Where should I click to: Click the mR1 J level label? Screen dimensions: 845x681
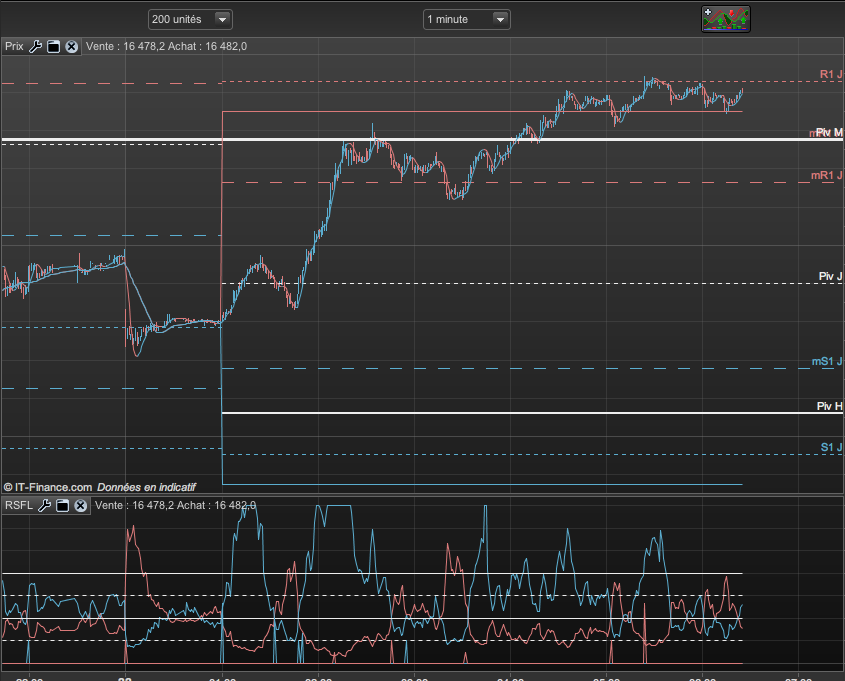pos(827,175)
